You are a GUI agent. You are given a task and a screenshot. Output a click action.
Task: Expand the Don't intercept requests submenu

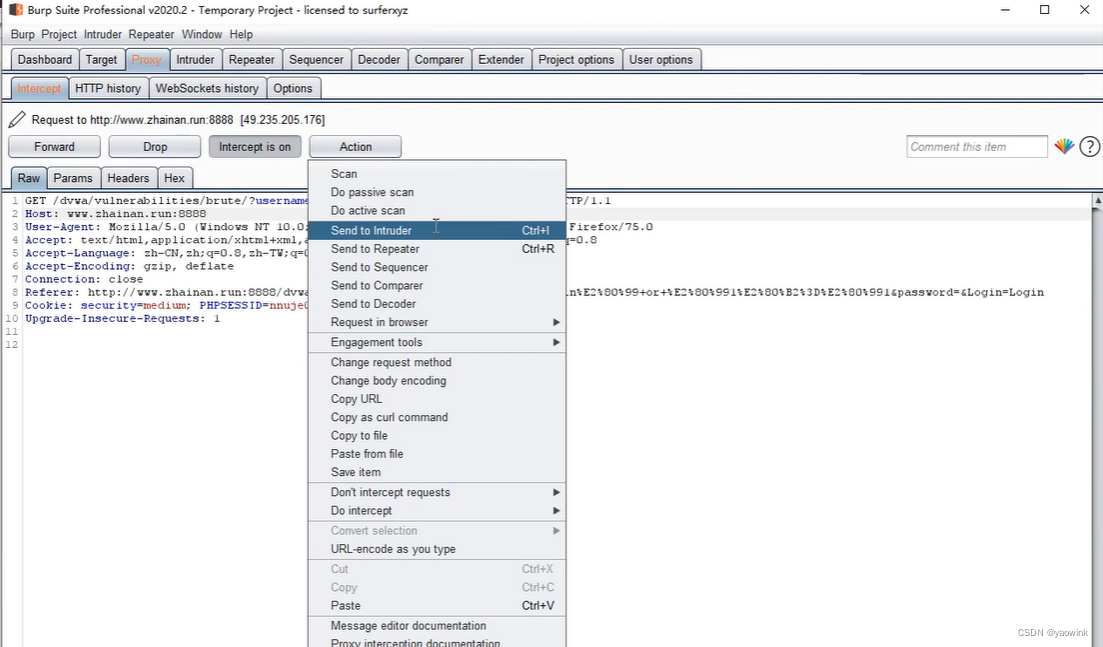point(437,492)
